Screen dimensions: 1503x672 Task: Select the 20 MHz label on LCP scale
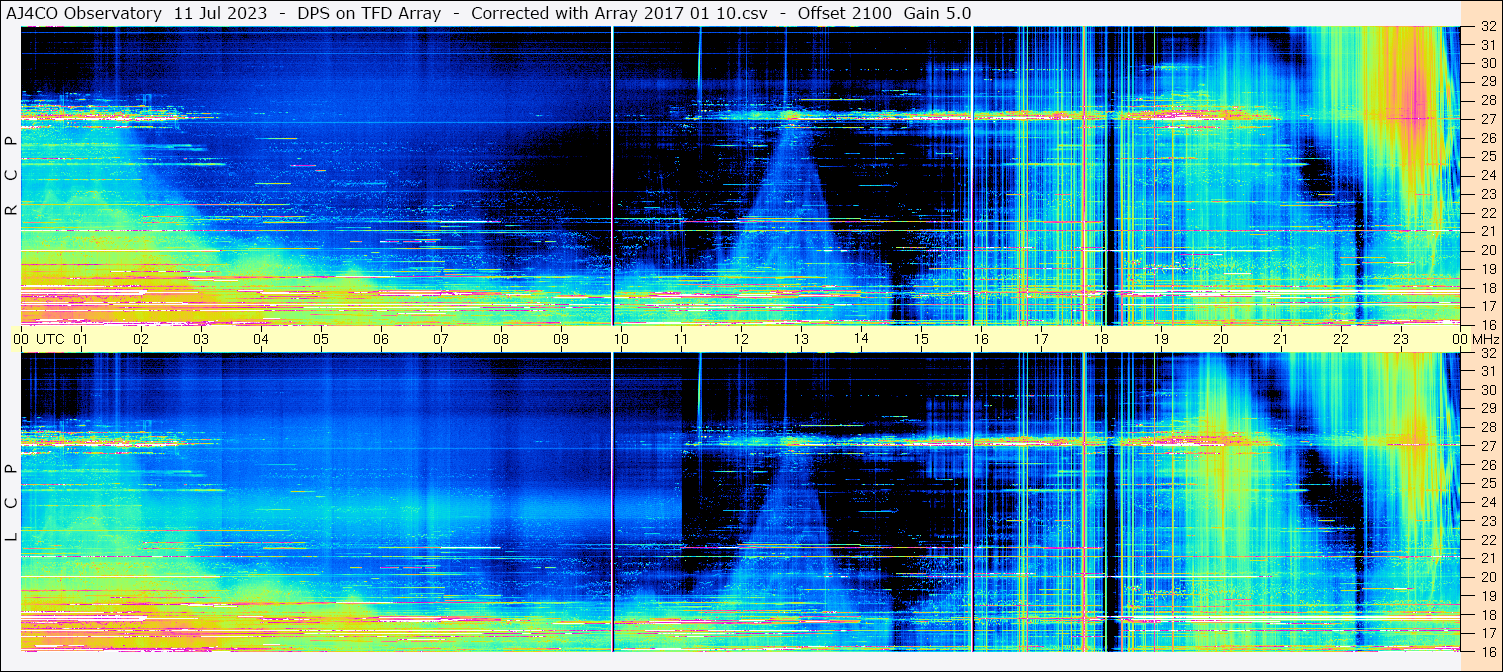(x=1487, y=577)
